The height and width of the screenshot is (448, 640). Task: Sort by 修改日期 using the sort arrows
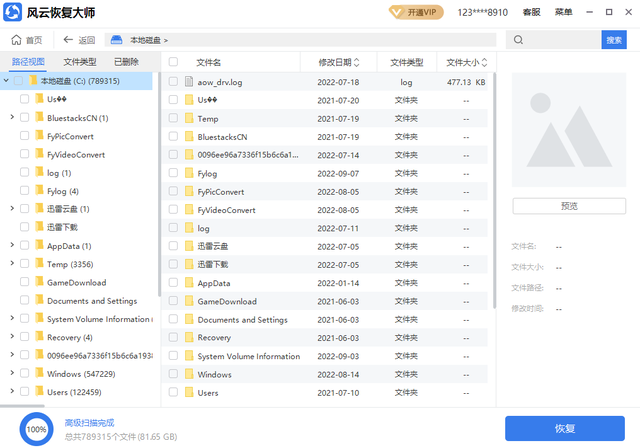click(x=356, y=62)
